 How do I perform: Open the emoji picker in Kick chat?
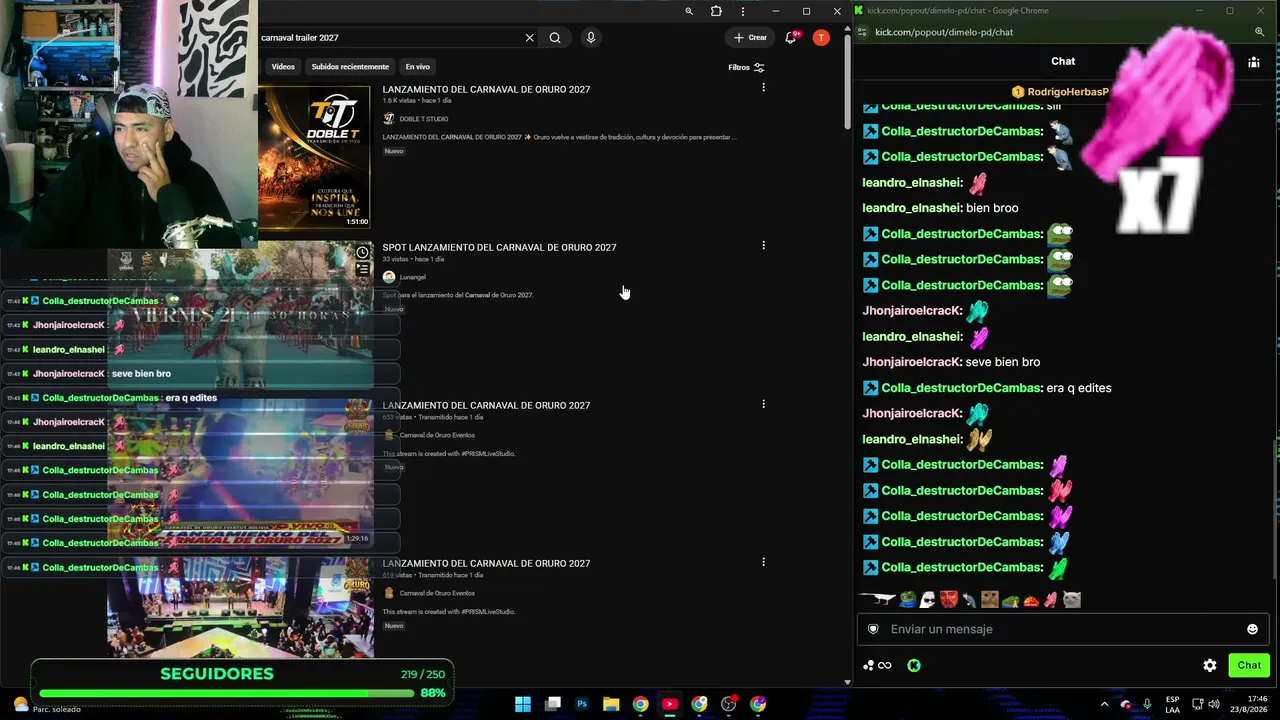tap(1252, 629)
